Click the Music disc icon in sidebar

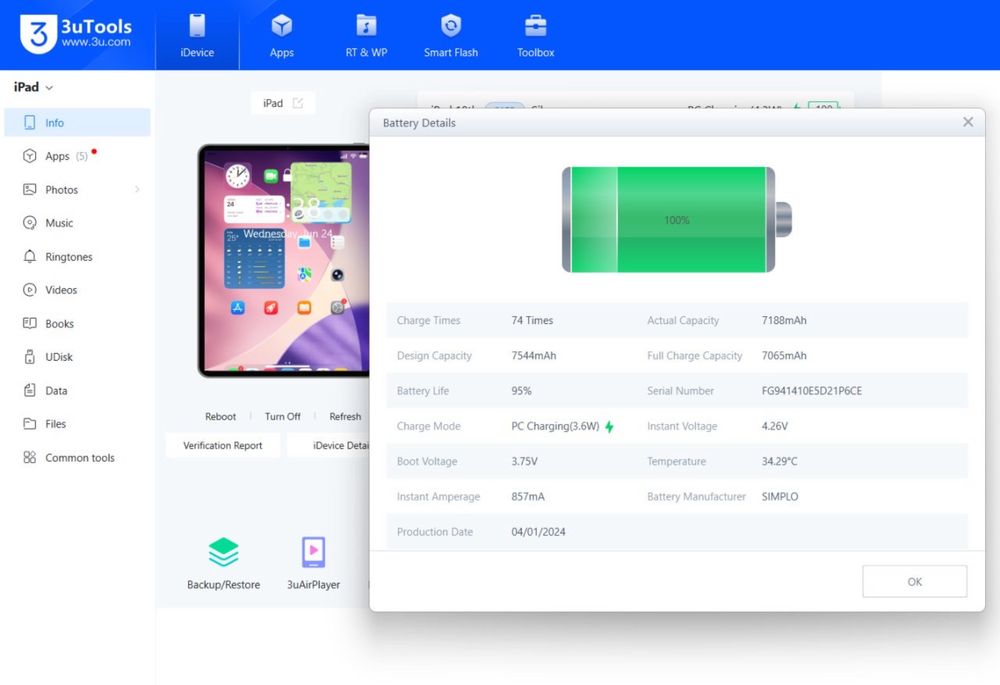tap(29, 223)
